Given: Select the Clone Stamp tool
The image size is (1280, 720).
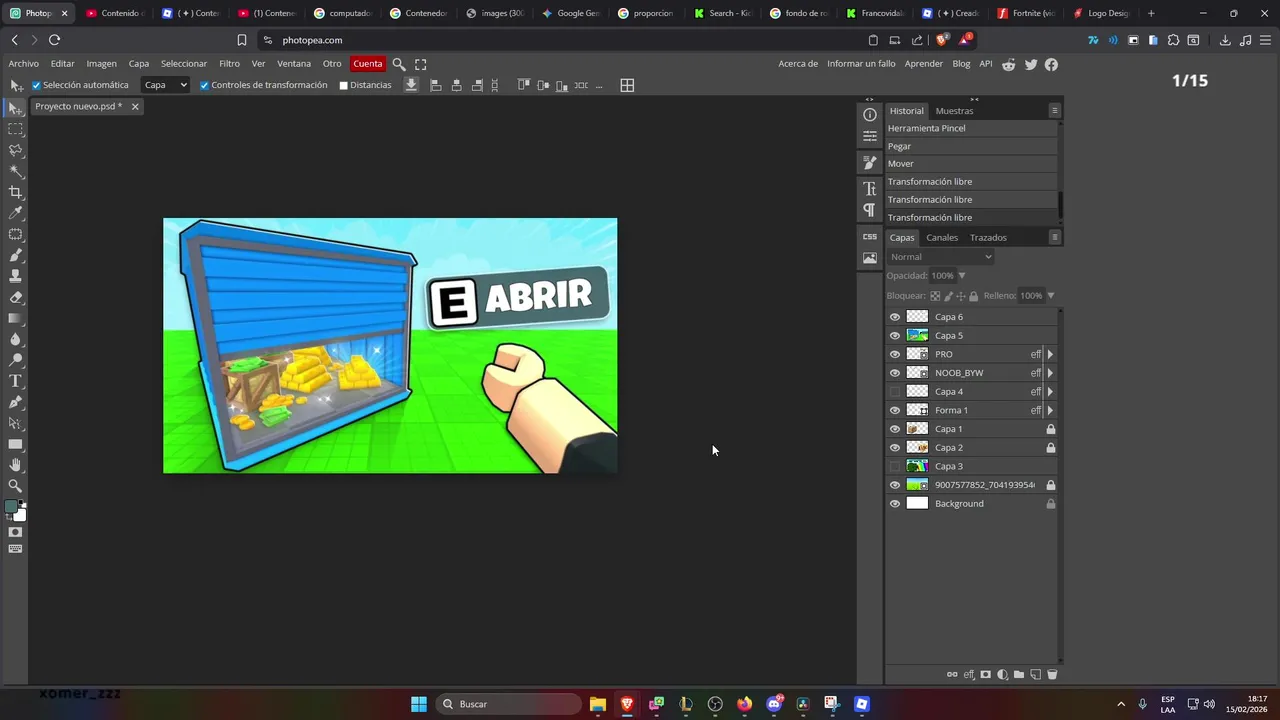Looking at the screenshot, I should pos(15,276).
